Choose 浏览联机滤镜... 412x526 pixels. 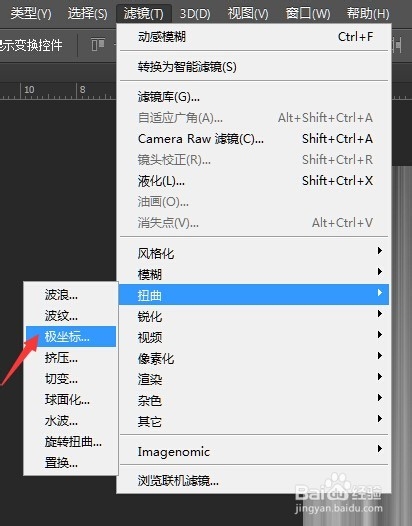pyautogui.click(x=254, y=480)
